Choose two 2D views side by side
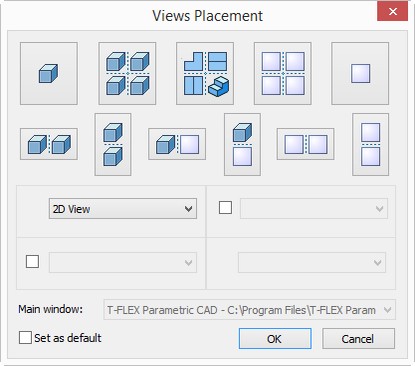 (305, 144)
